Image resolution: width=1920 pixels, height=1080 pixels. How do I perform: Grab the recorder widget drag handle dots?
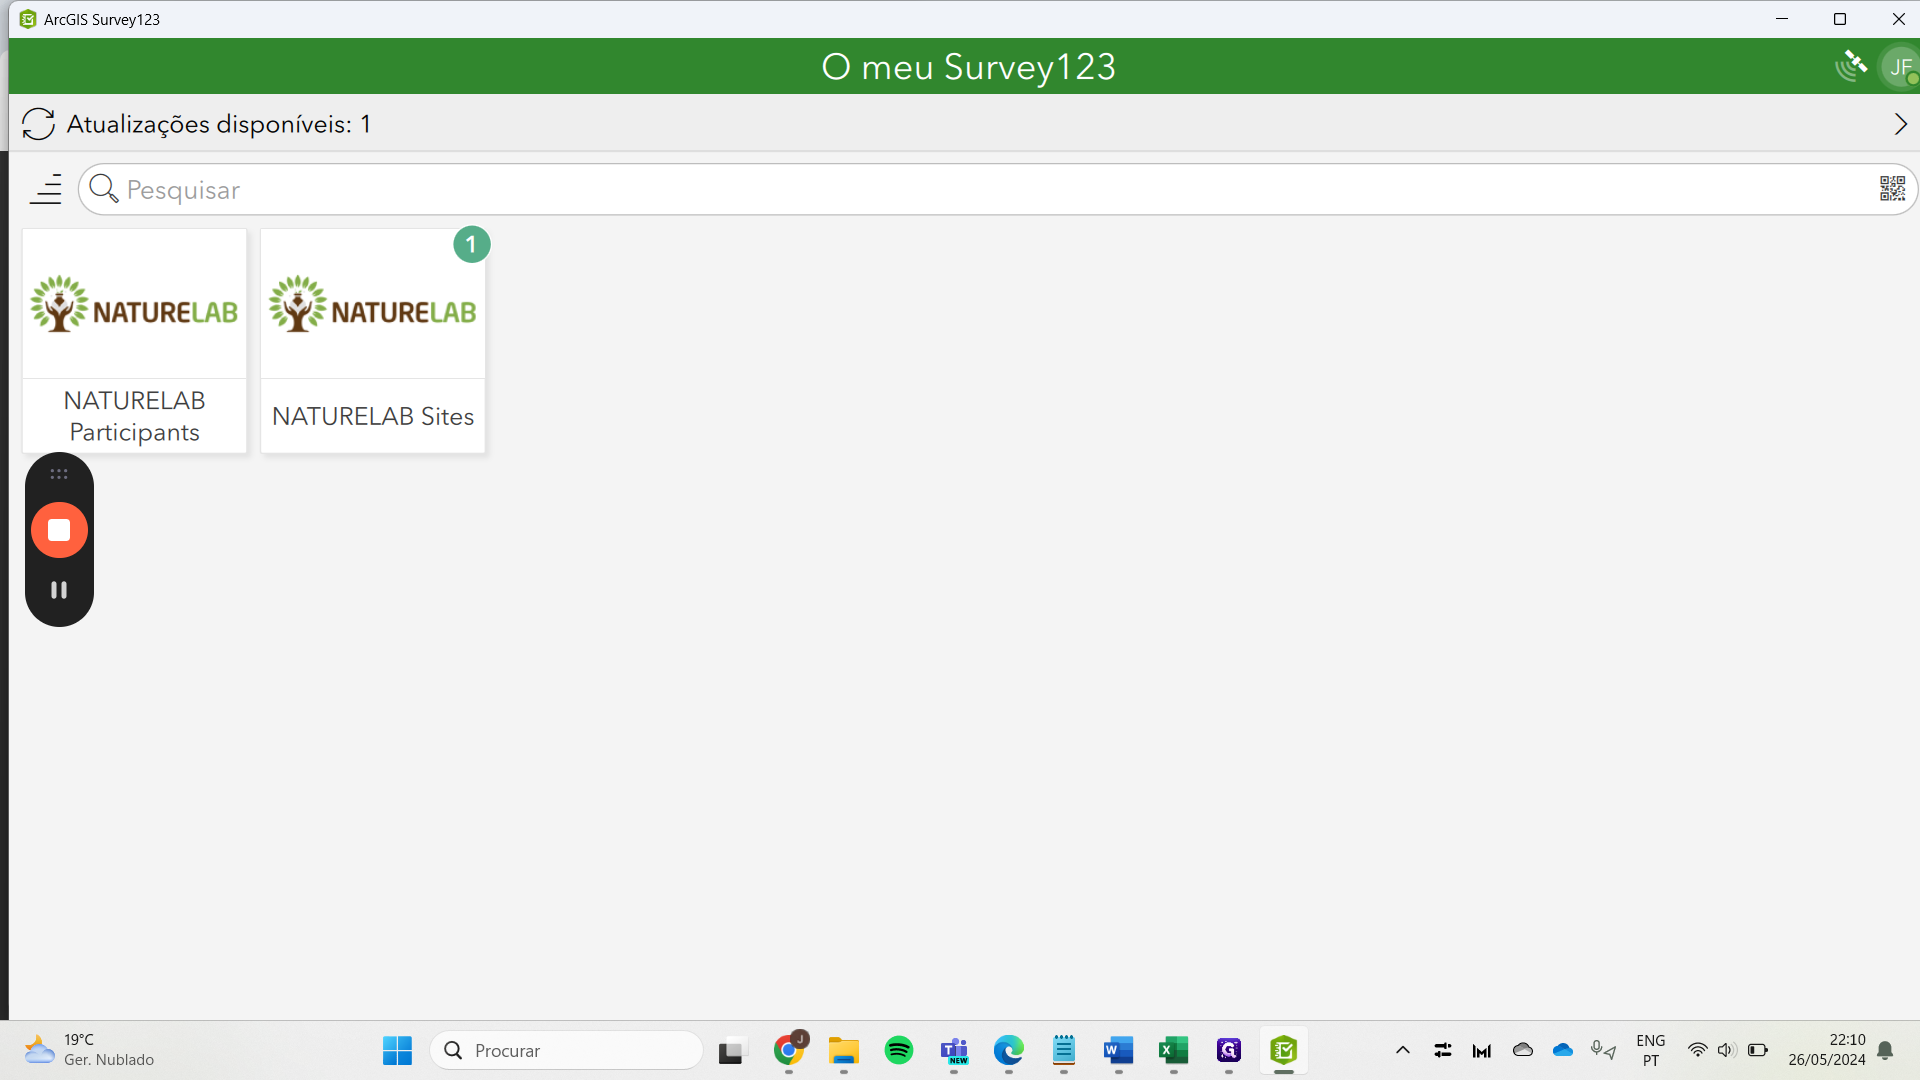coord(59,474)
